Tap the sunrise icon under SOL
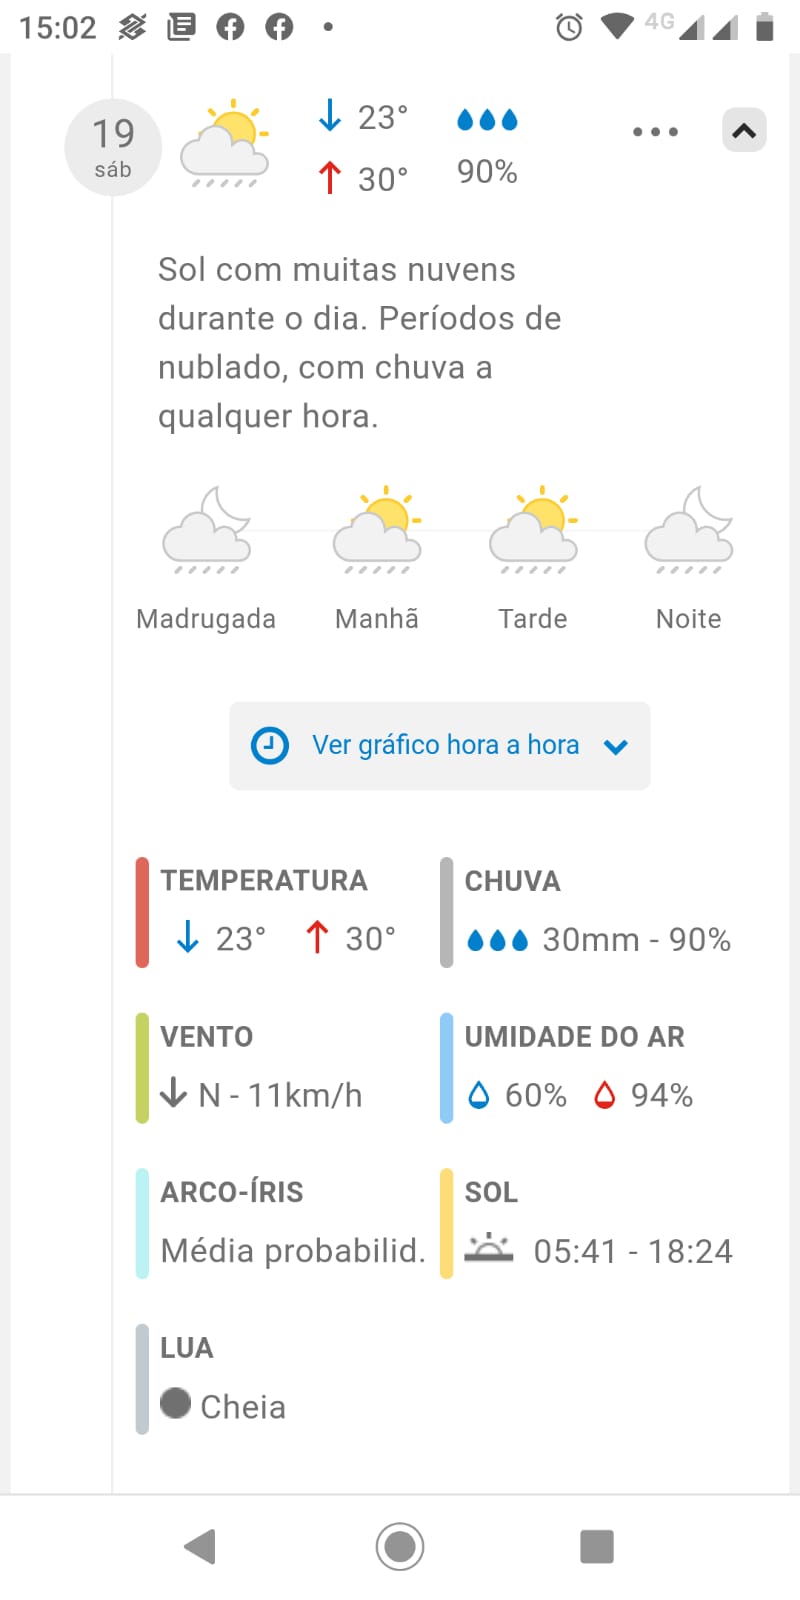Viewport: 800px width, 1600px height. click(488, 1249)
